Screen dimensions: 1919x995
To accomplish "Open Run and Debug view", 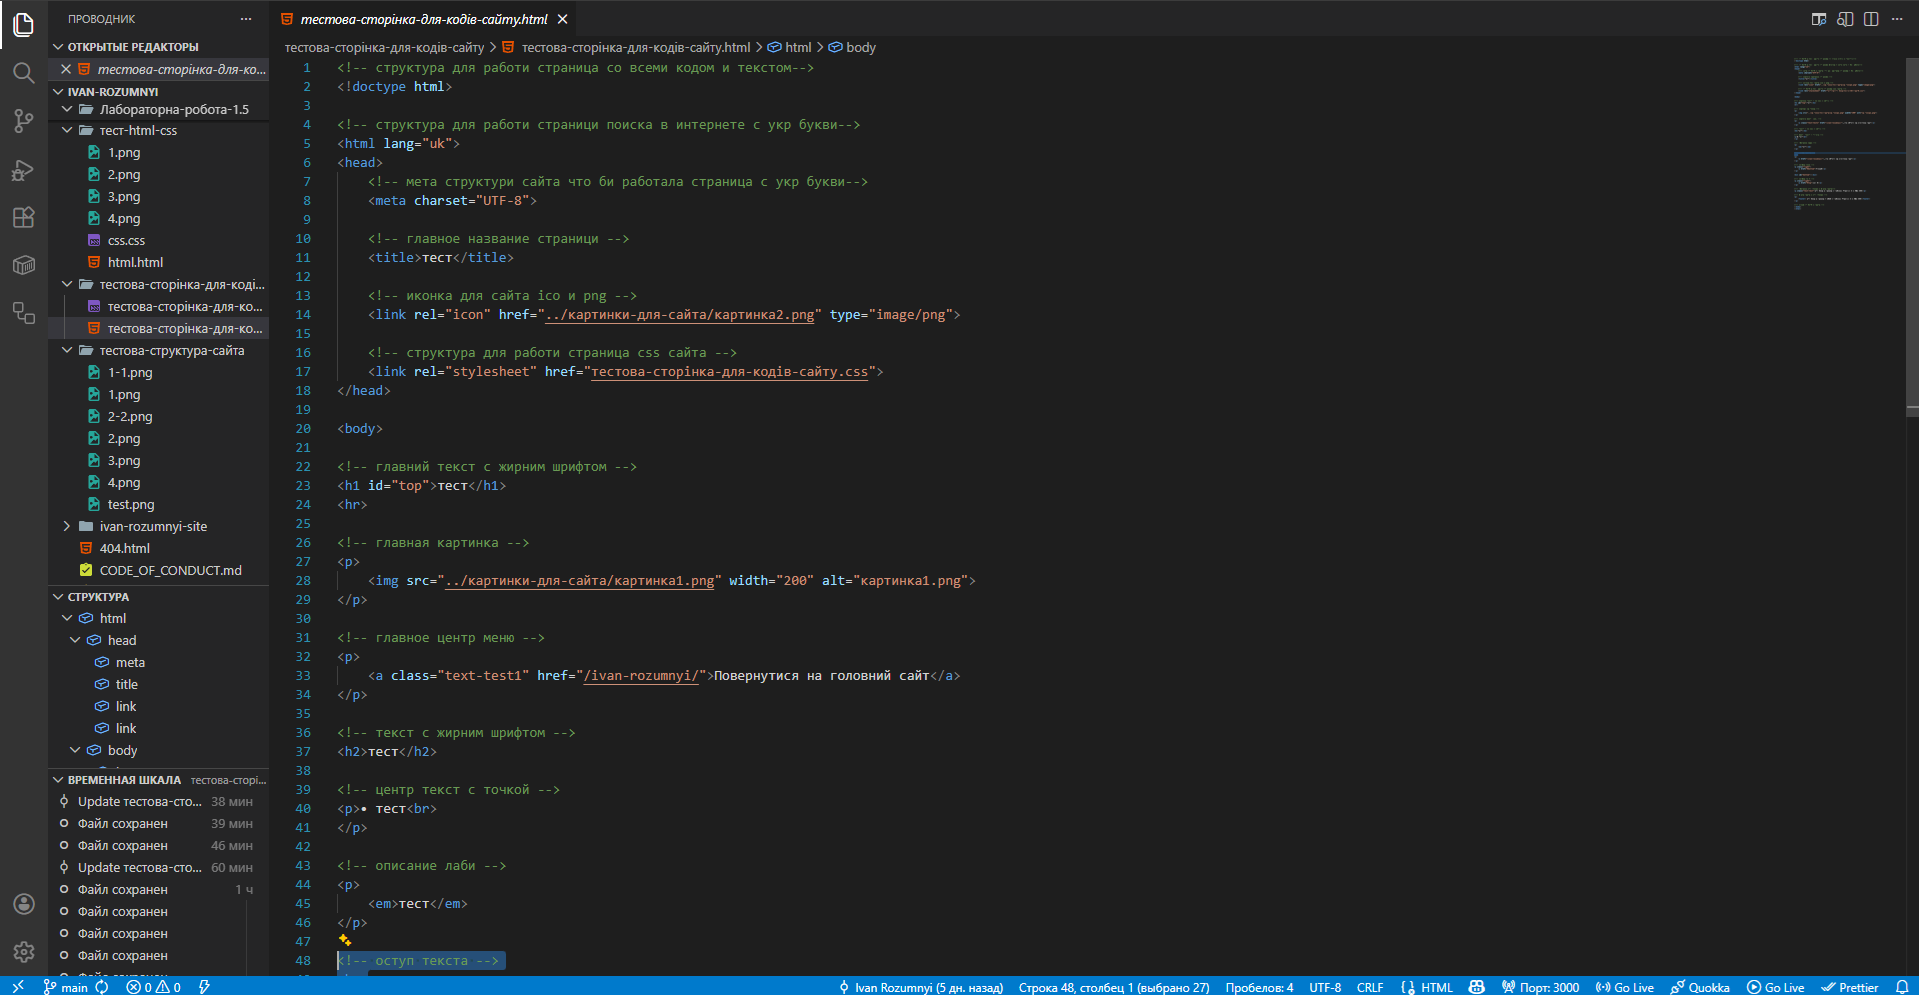I will (x=23, y=170).
